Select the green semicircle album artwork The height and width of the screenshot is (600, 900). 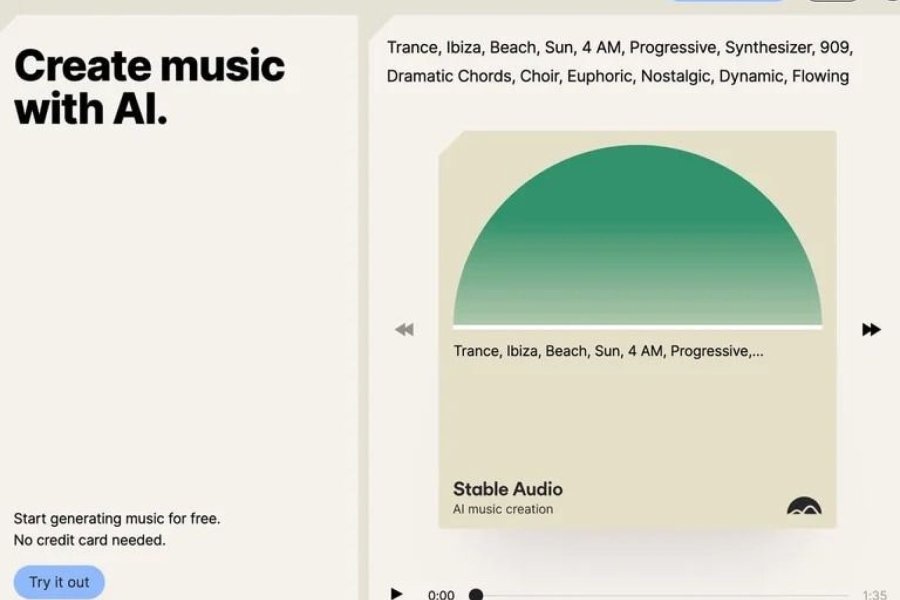coord(637,240)
